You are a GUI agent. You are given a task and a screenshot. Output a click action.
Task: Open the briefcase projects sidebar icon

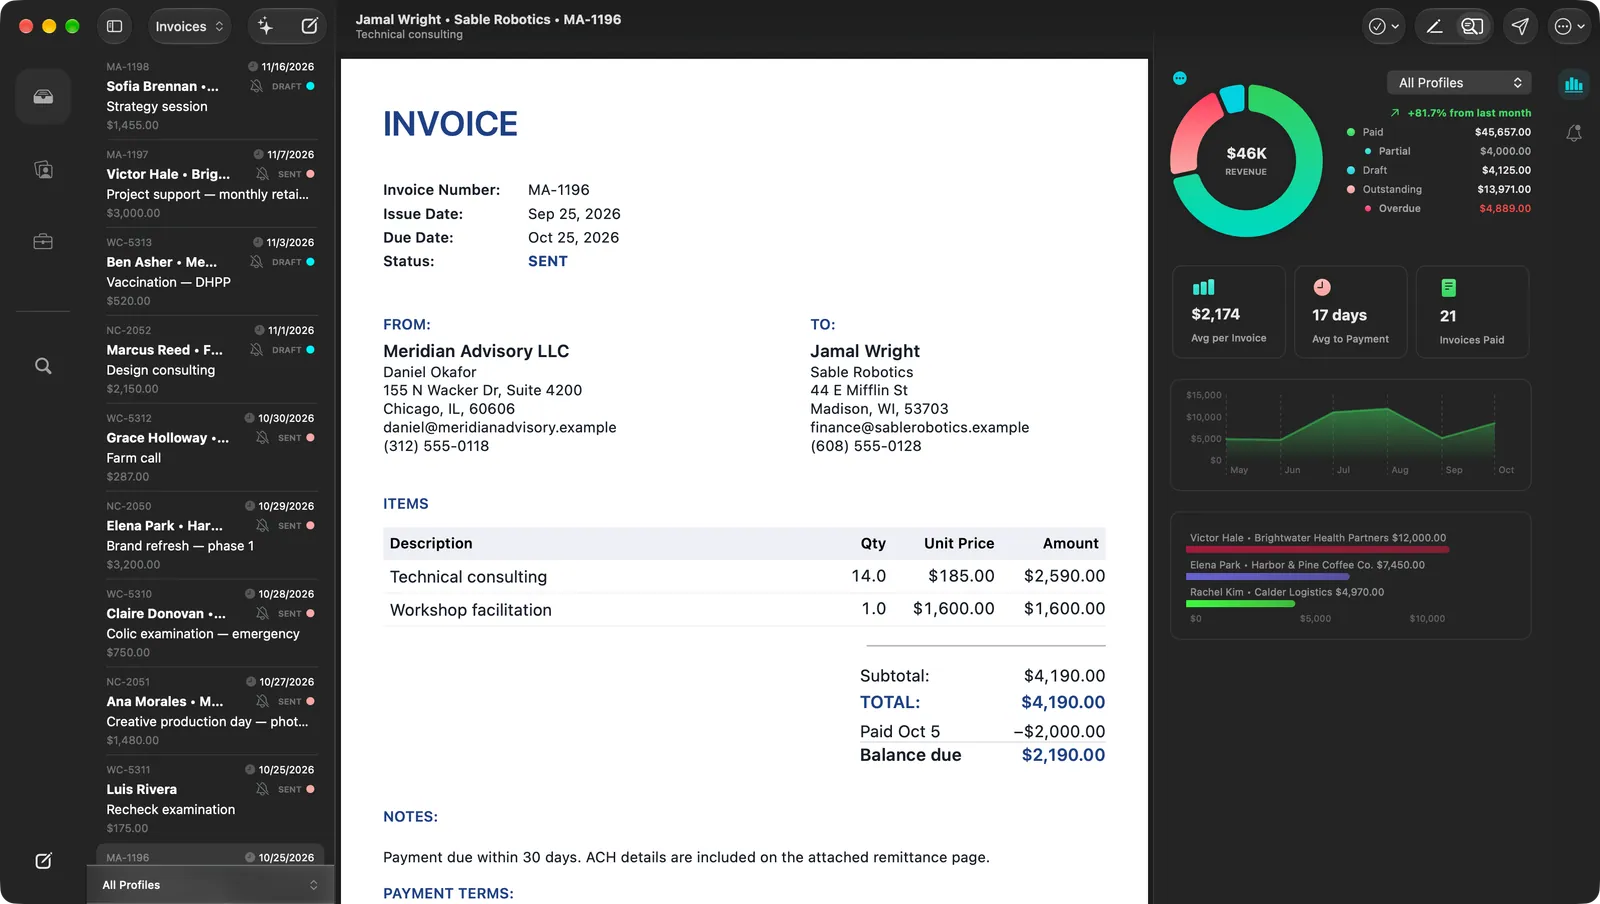point(43,242)
